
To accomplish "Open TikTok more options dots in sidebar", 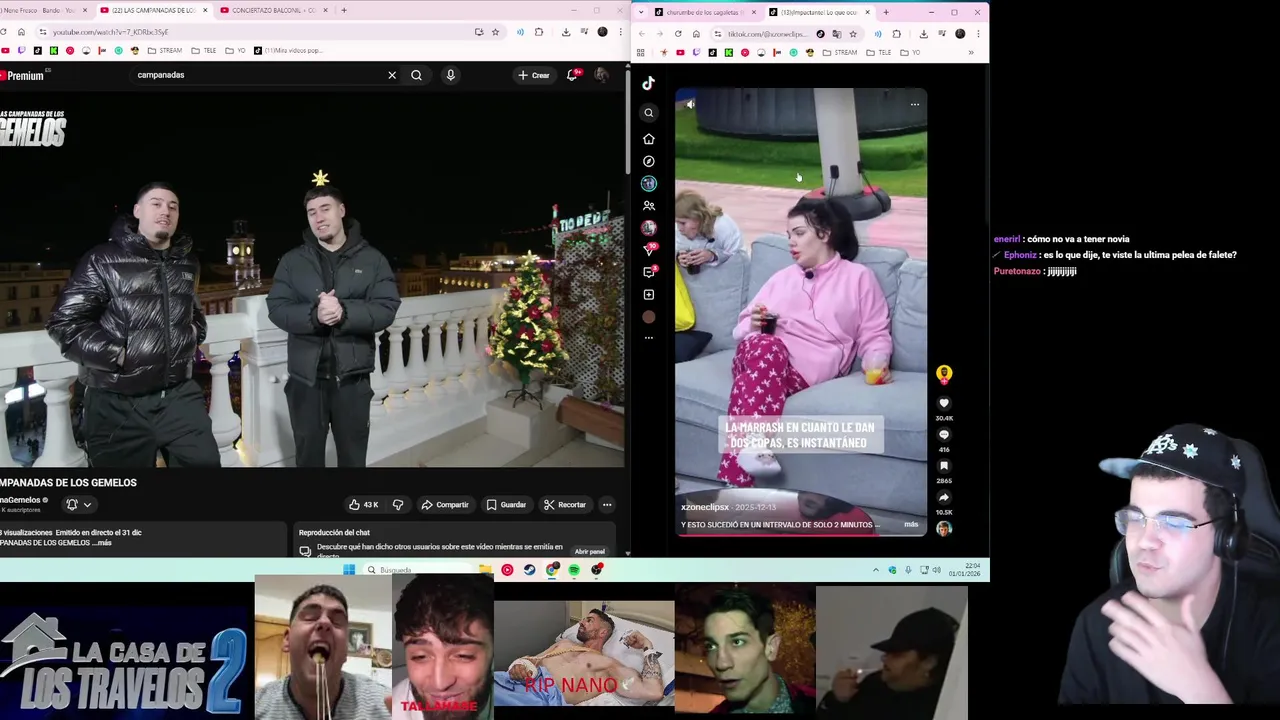I will [x=648, y=338].
